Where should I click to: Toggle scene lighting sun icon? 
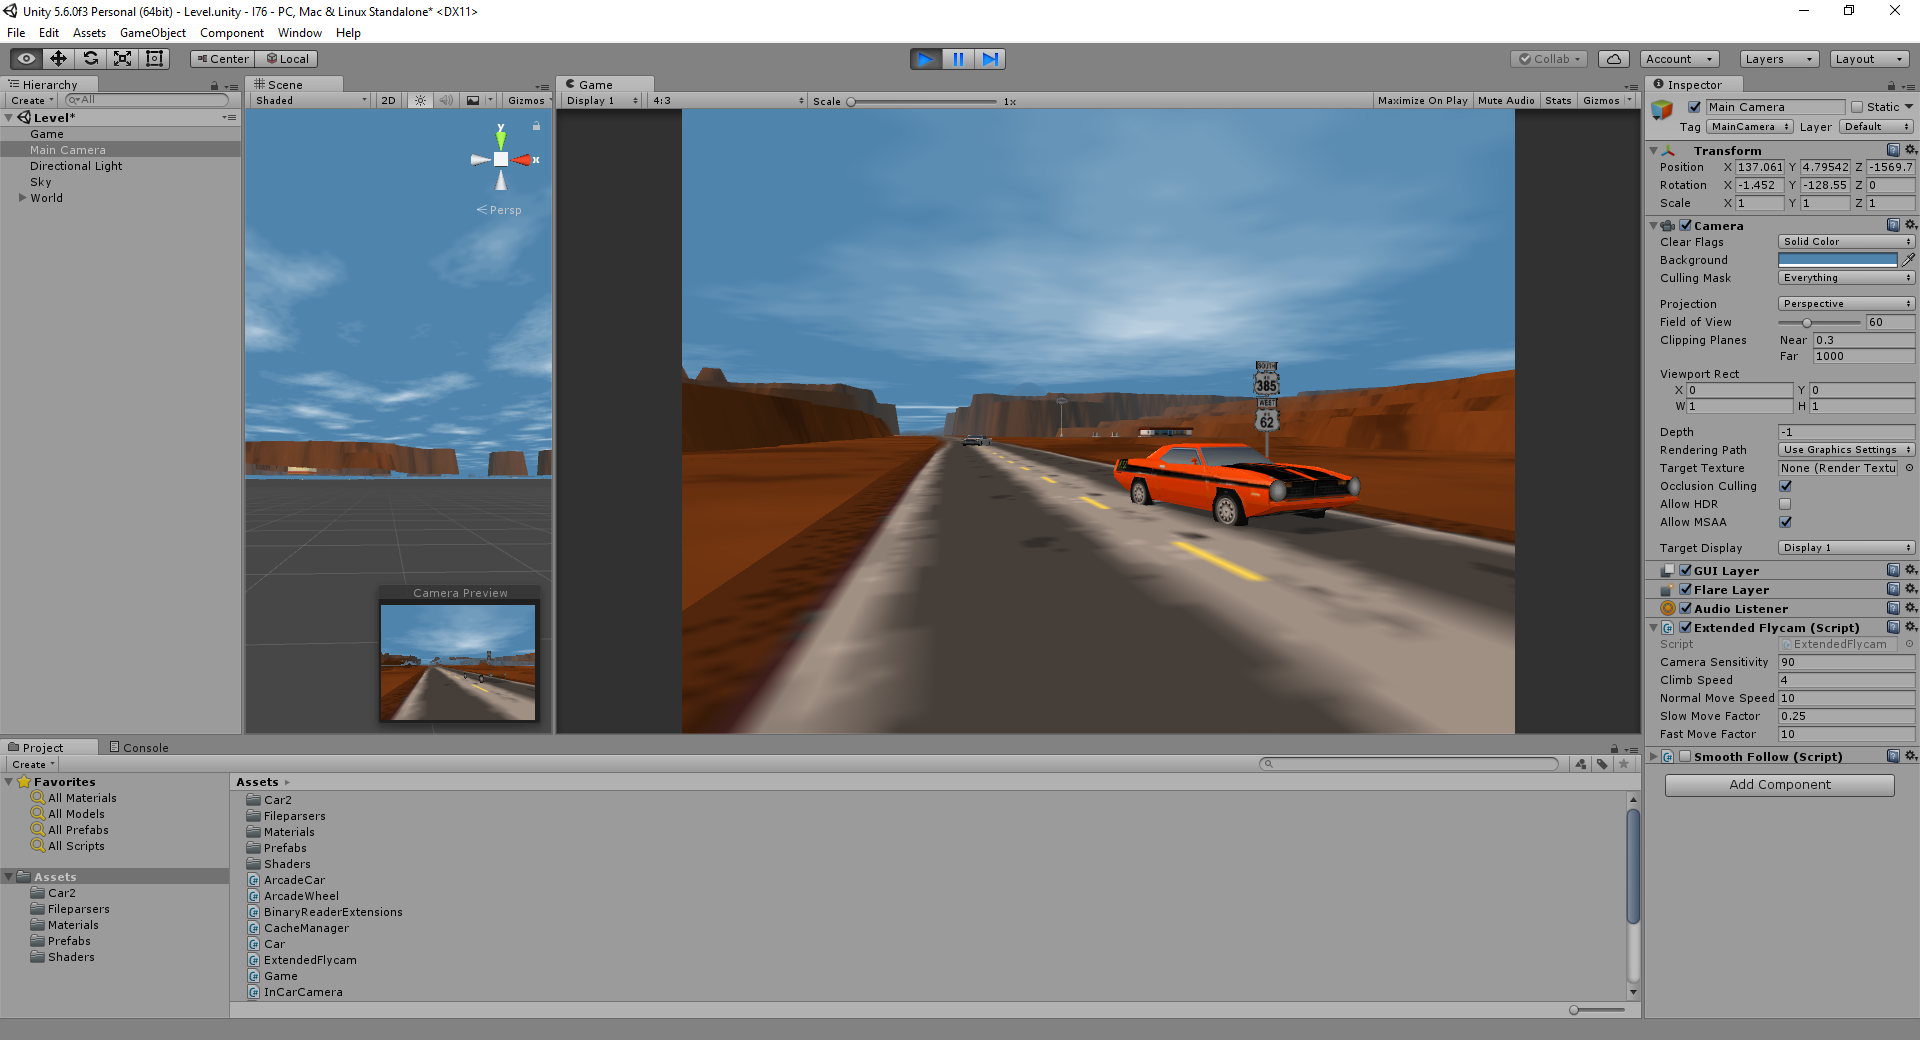(x=420, y=100)
